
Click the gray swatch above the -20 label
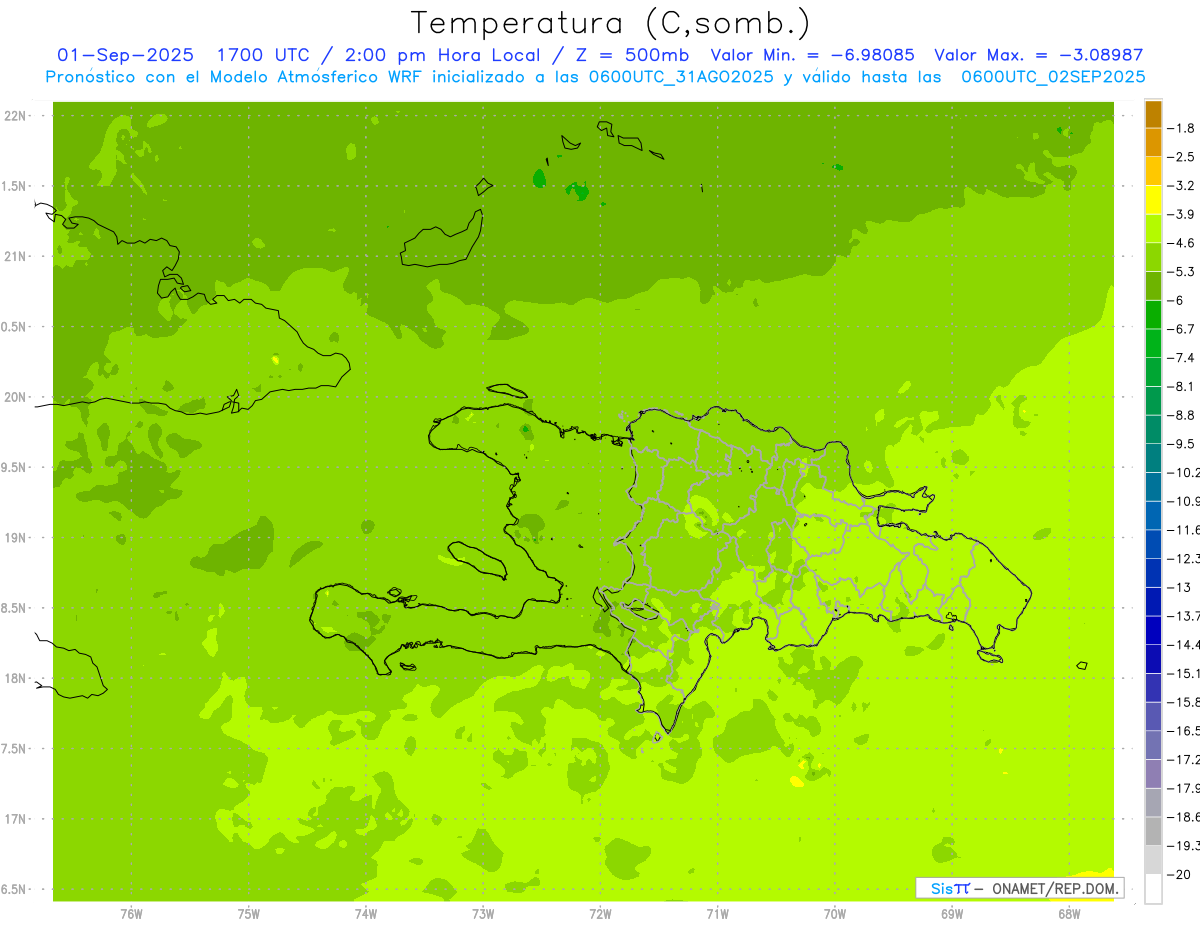1153,860
